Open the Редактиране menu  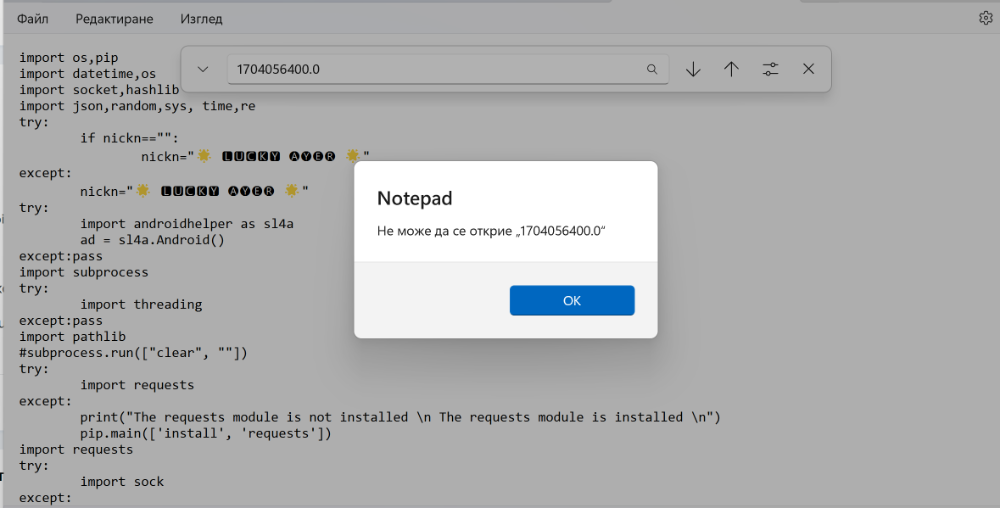point(114,18)
